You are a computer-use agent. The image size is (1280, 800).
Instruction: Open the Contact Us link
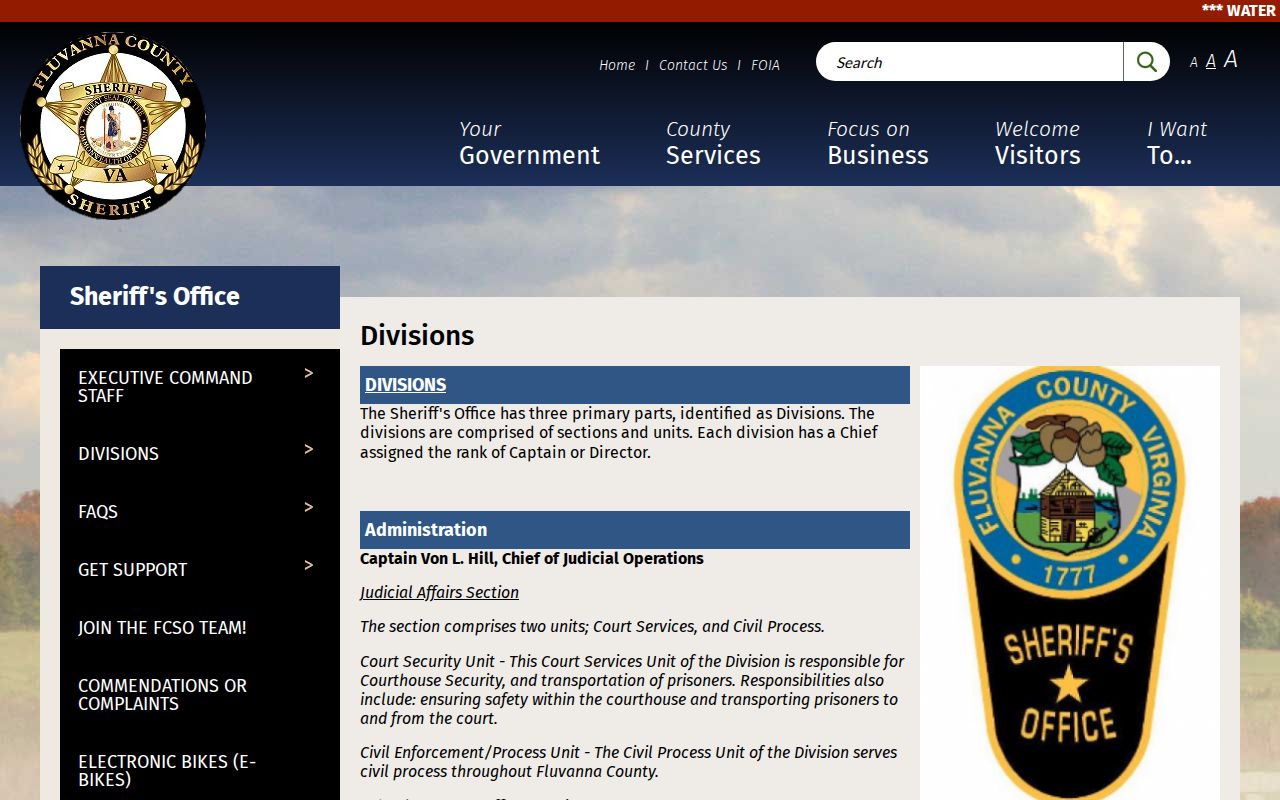pyautogui.click(x=693, y=65)
